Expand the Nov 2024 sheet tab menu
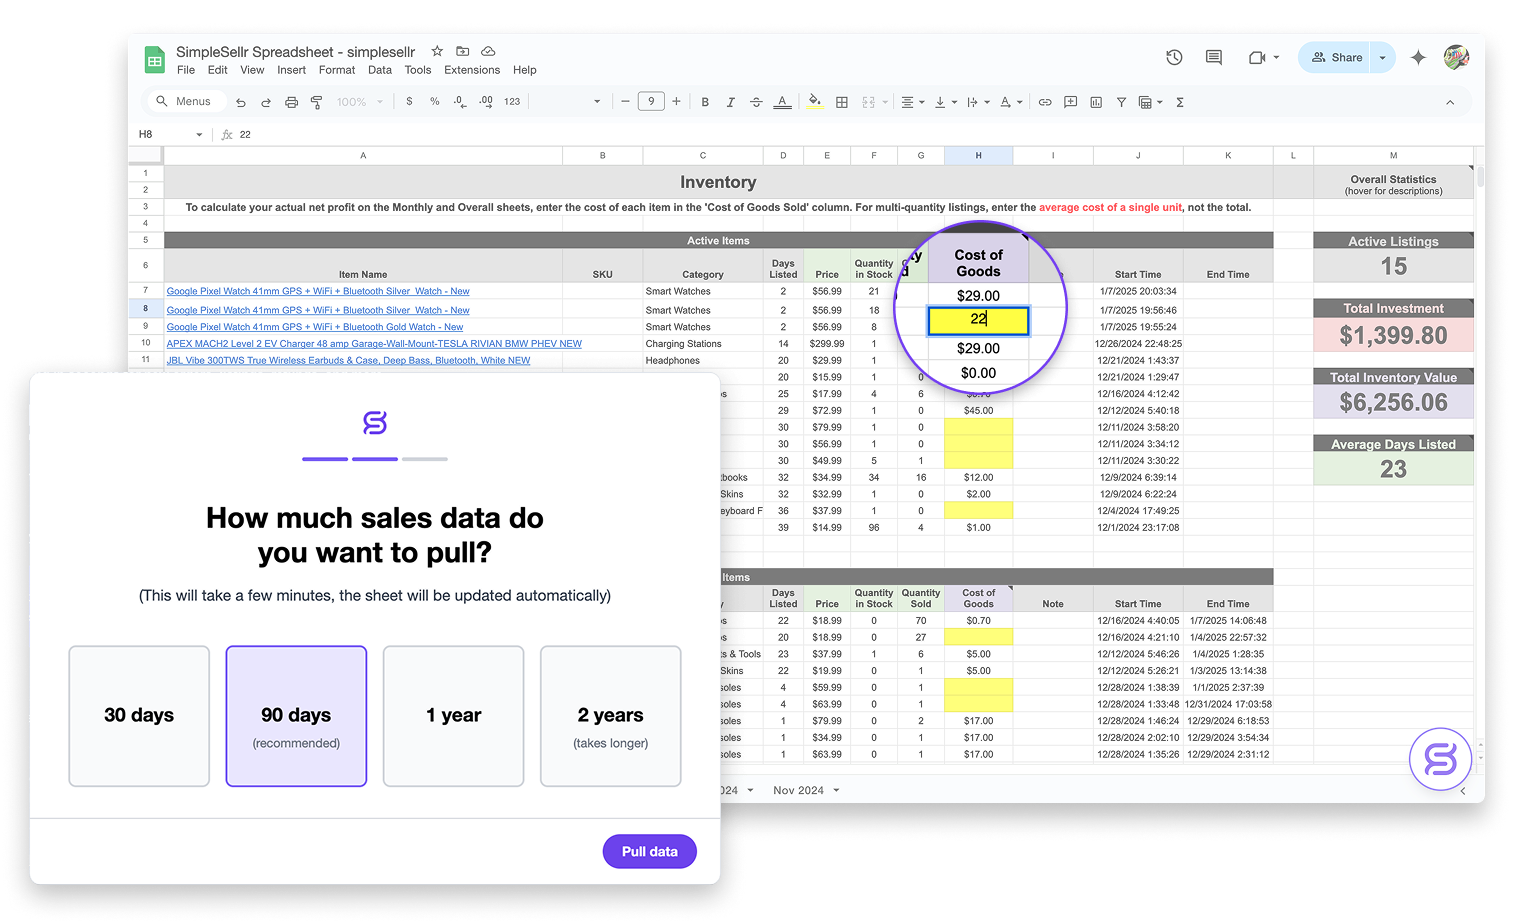 point(836,790)
